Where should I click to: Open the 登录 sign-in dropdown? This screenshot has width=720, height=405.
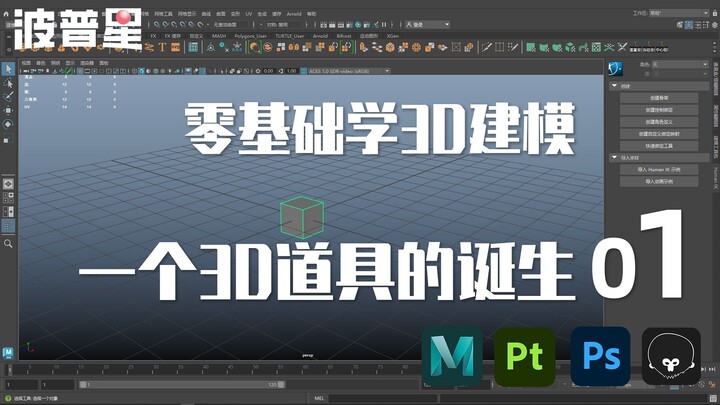pyautogui.click(x=428, y=24)
